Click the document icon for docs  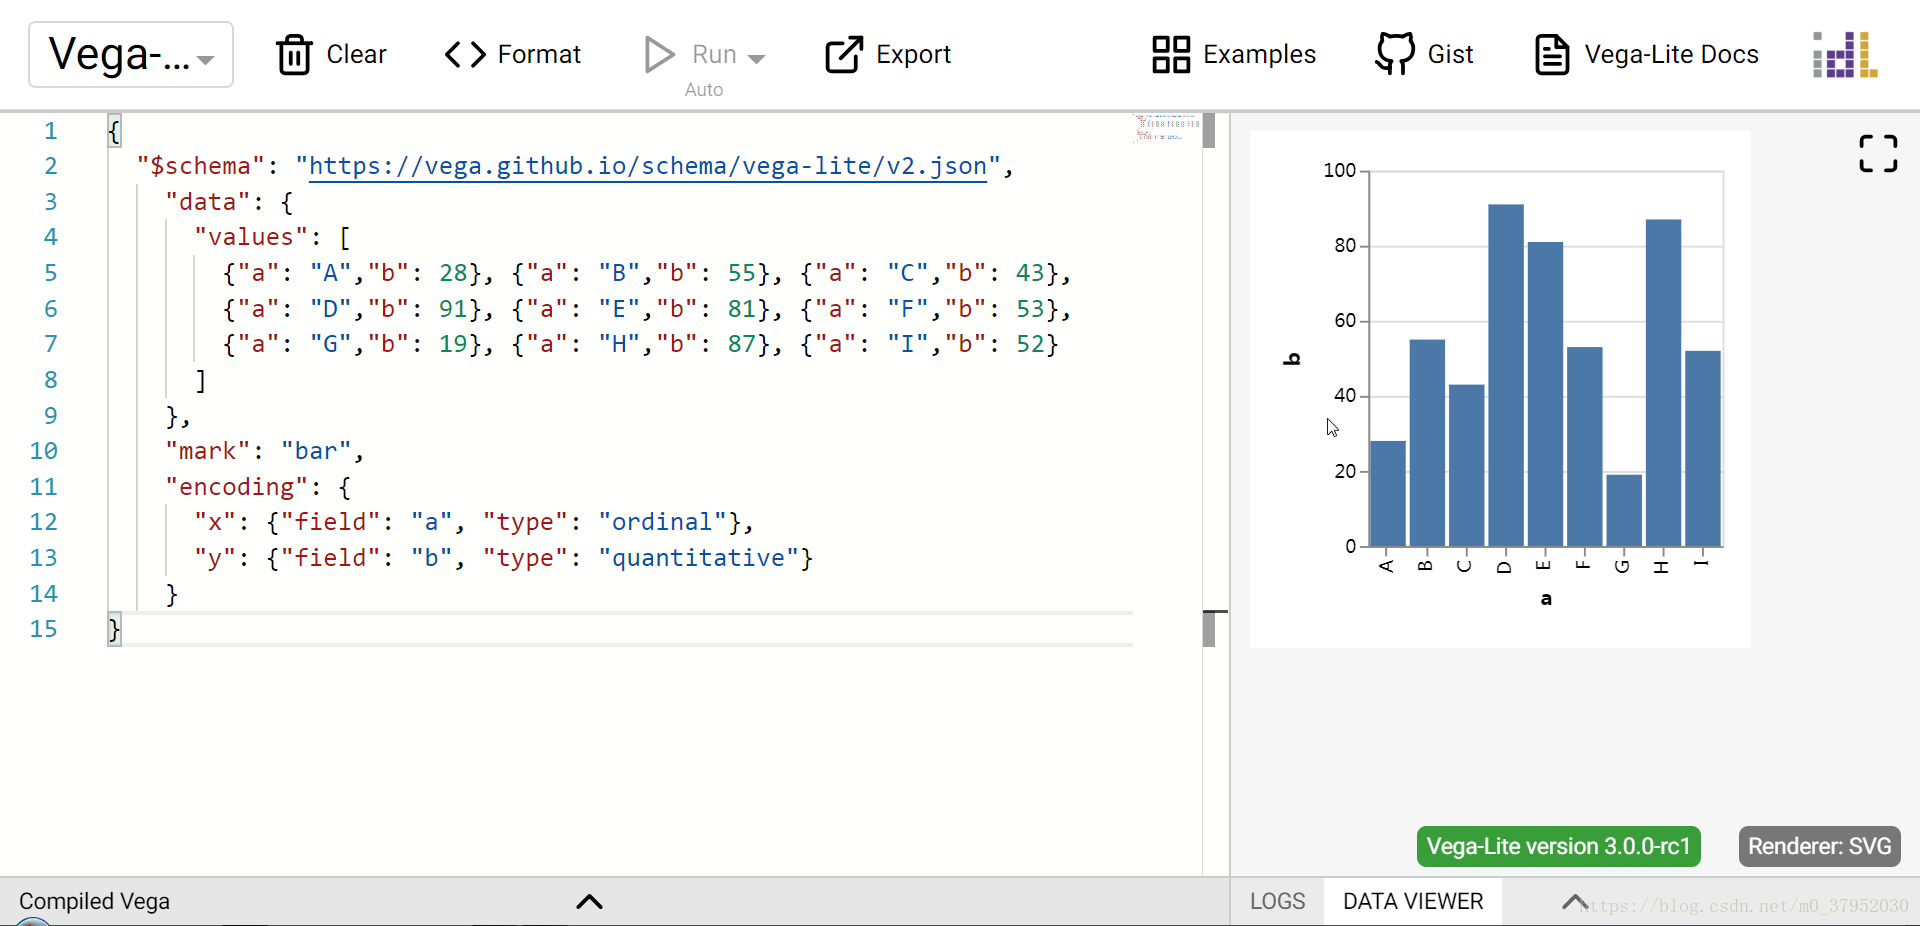coord(1552,54)
